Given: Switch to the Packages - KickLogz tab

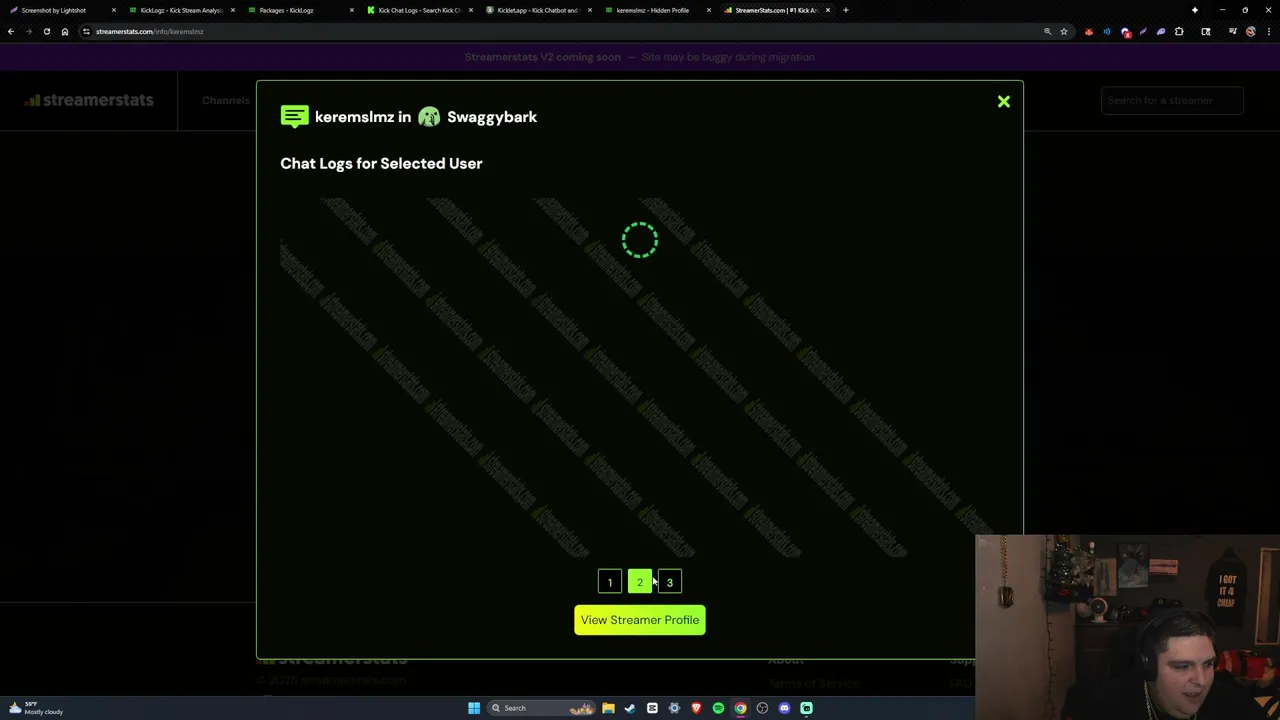Looking at the screenshot, I should pyautogui.click(x=298, y=10).
